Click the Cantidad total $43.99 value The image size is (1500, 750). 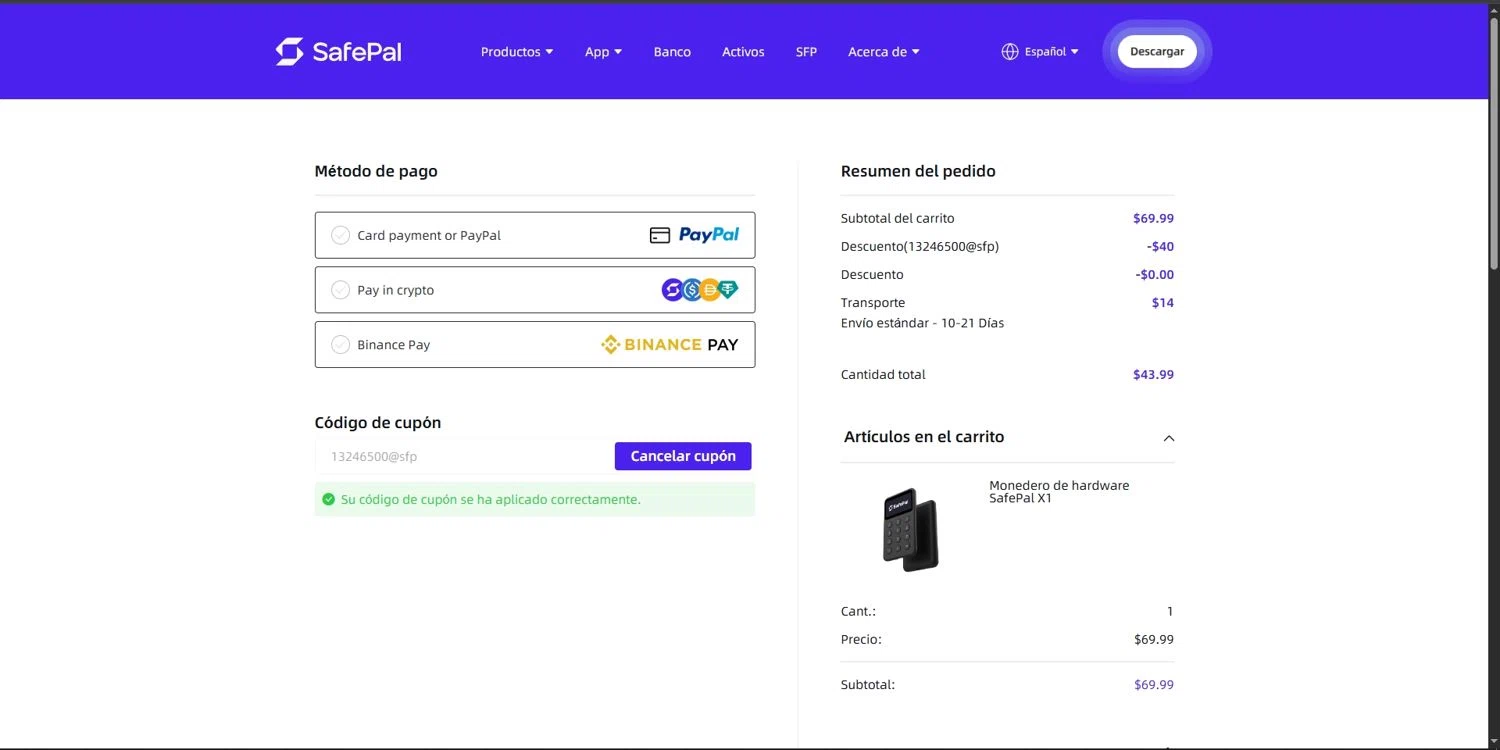click(1153, 375)
